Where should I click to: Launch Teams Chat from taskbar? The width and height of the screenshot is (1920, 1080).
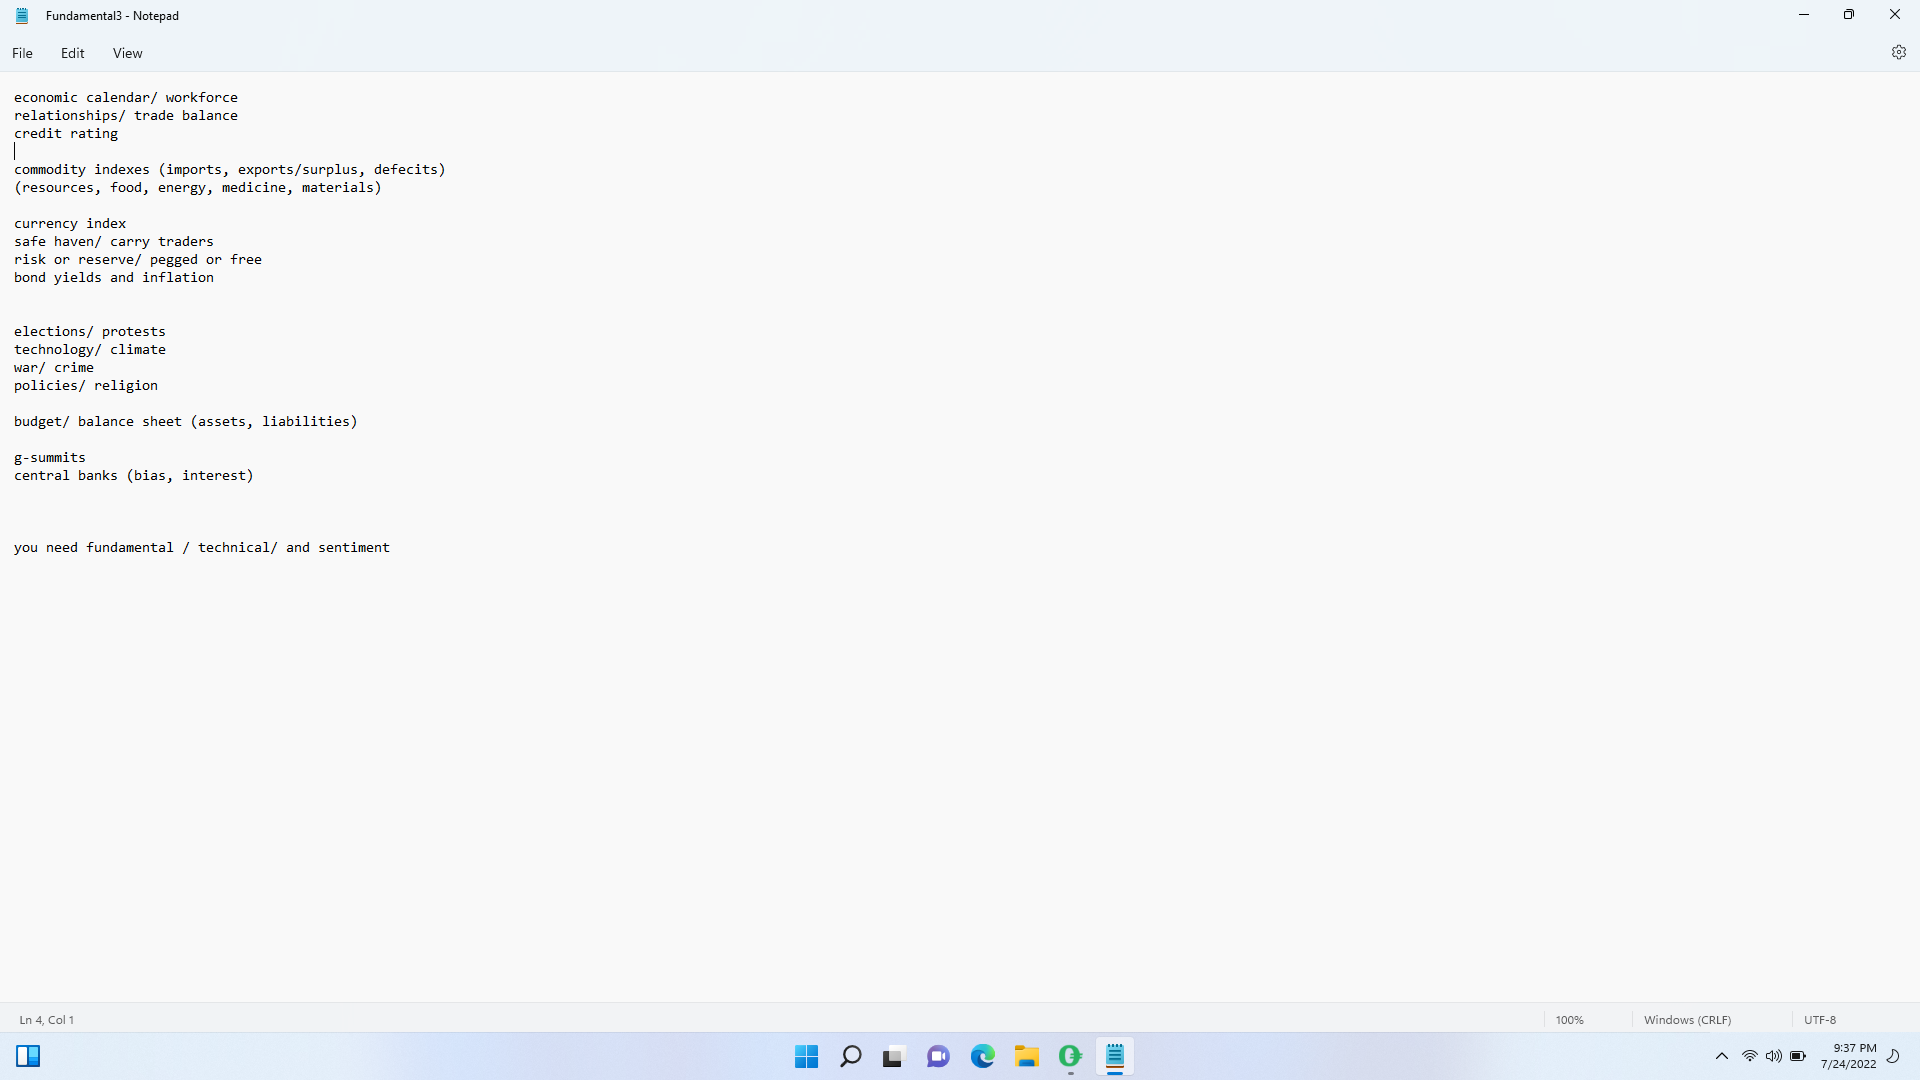(938, 1056)
